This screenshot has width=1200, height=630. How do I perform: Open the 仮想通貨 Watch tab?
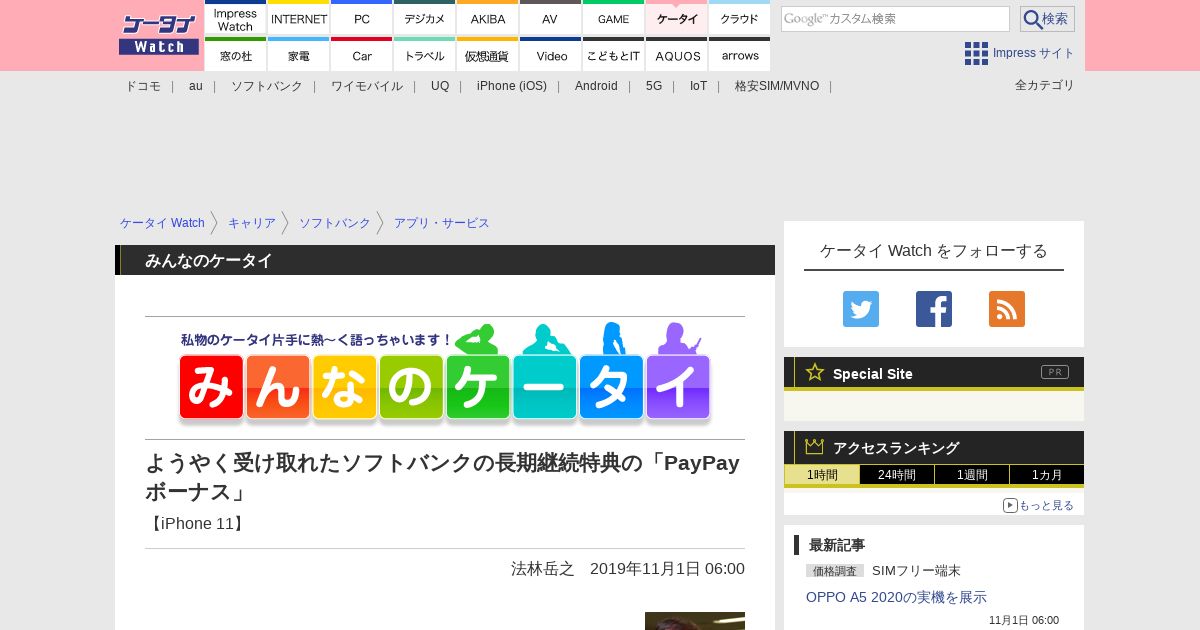pyautogui.click(x=488, y=54)
